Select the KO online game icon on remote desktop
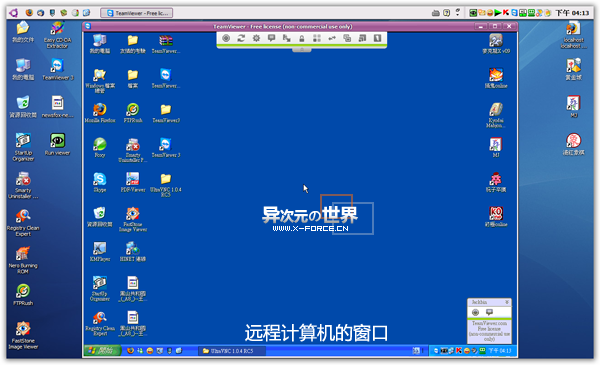600x365 pixels. (496, 217)
